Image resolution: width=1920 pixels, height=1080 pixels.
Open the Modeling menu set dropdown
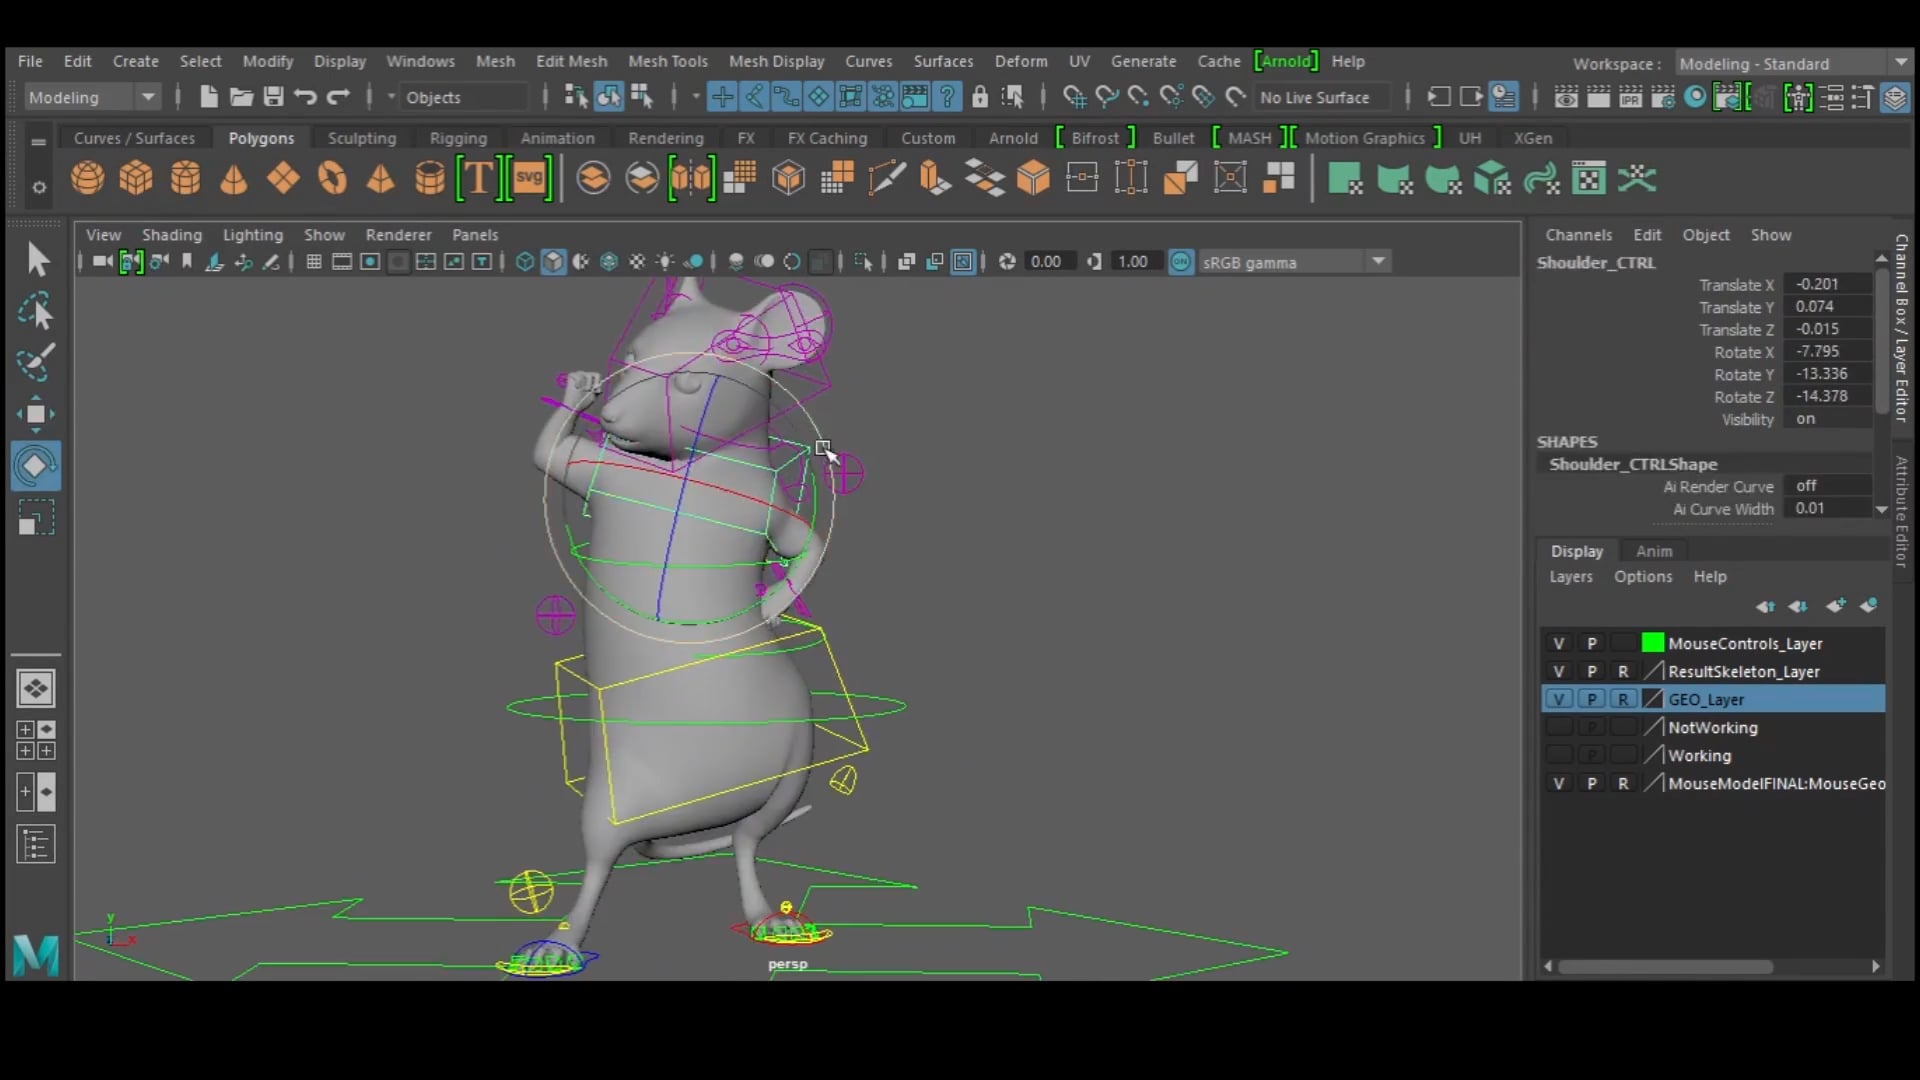point(92,97)
